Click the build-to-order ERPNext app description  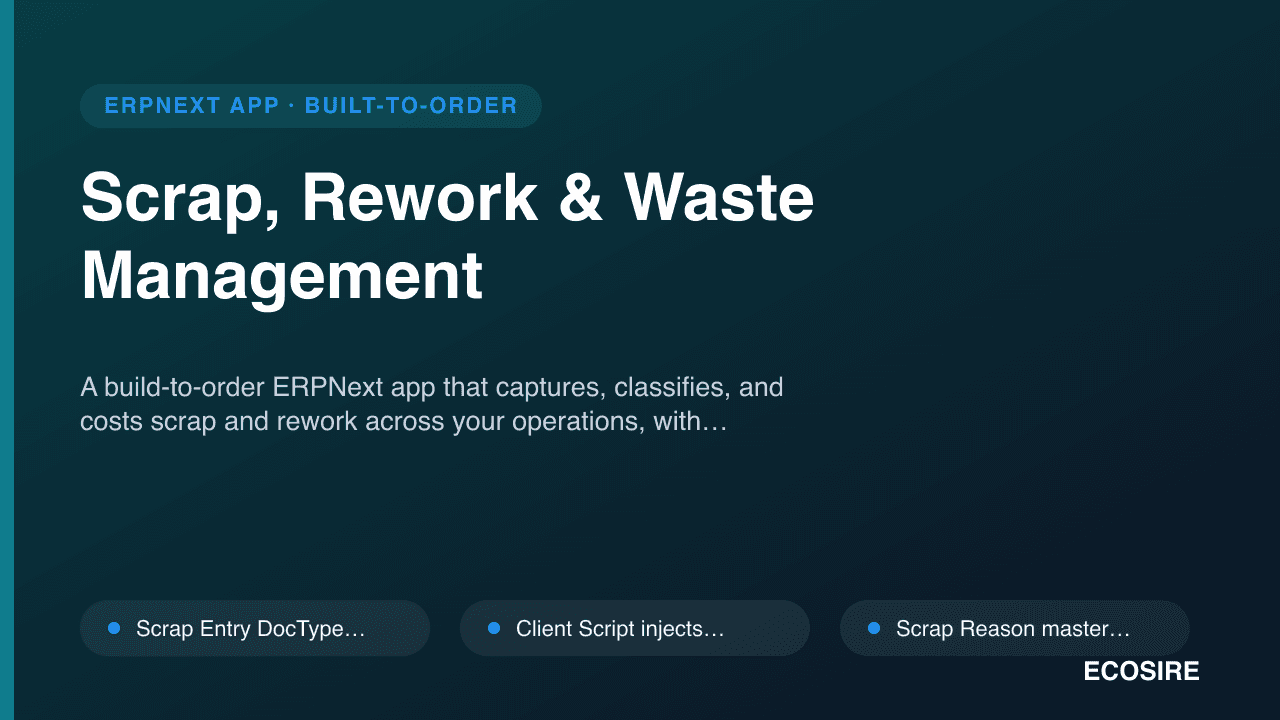pyautogui.click(x=432, y=404)
